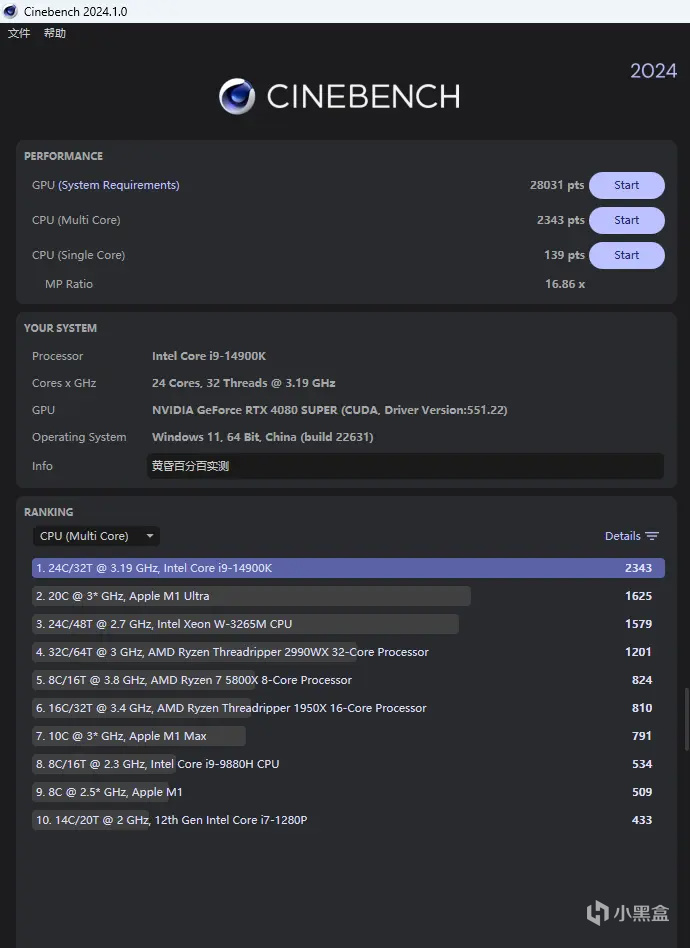
Task: Open the 文件 menu
Action: tap(19, 33)
